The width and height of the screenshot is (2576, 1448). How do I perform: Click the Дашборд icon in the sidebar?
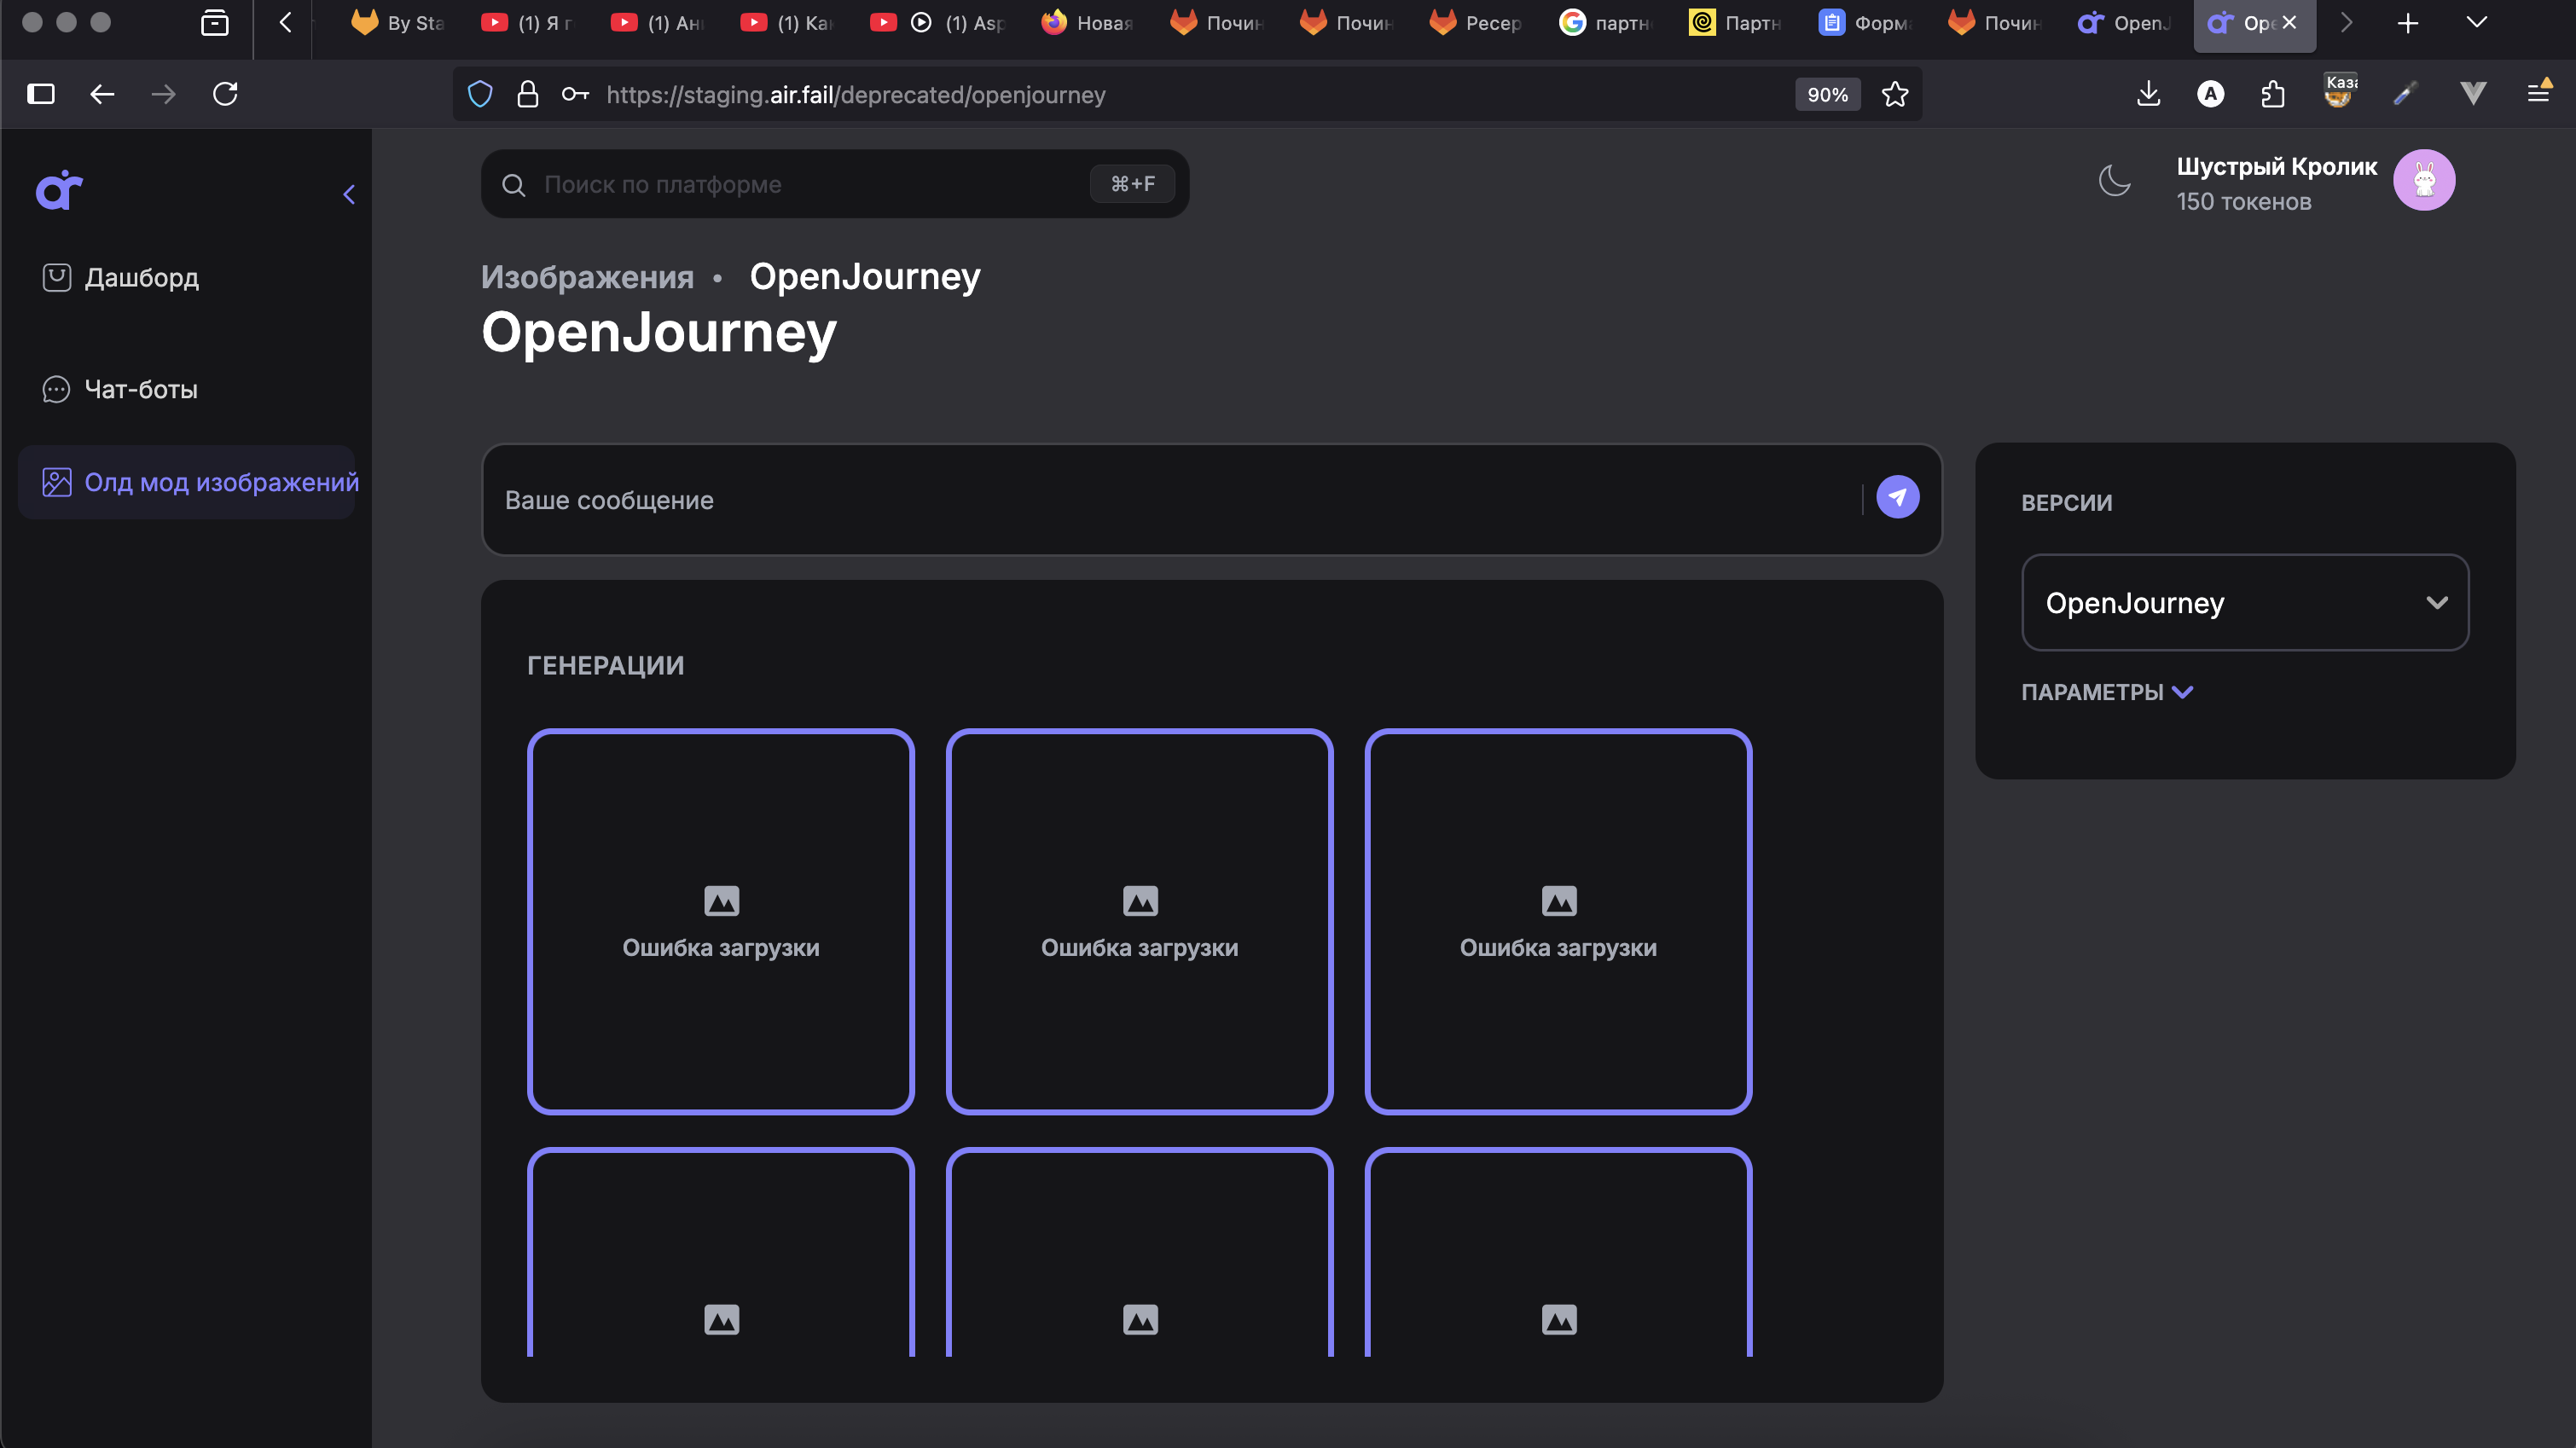click(x=57, y=277)
